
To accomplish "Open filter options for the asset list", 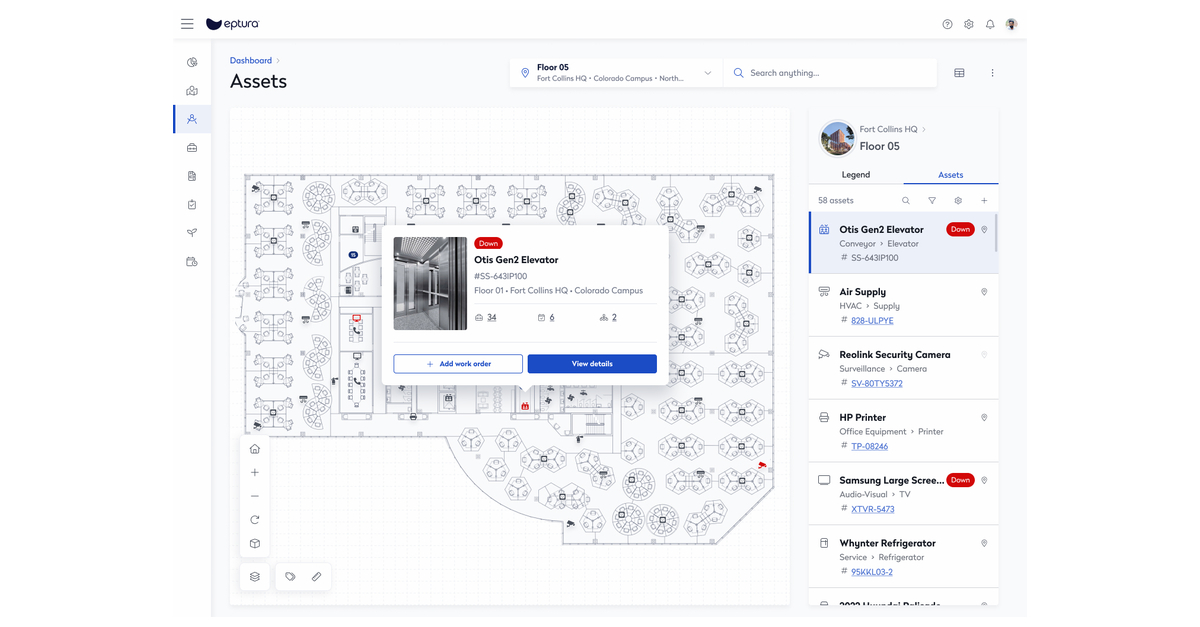I will coord(932,200).
